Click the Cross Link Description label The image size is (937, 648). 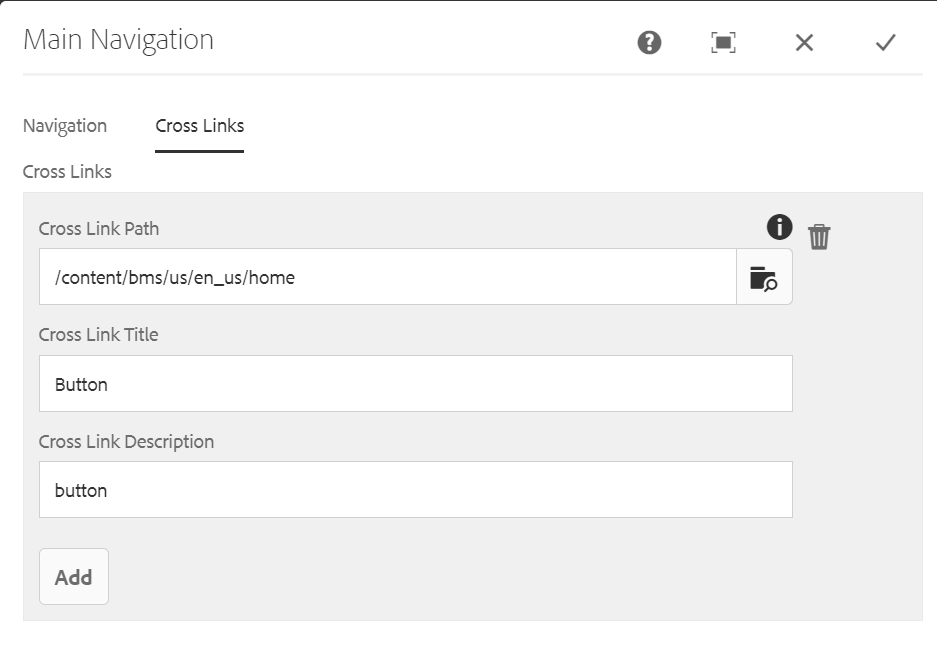pos(127,442)
